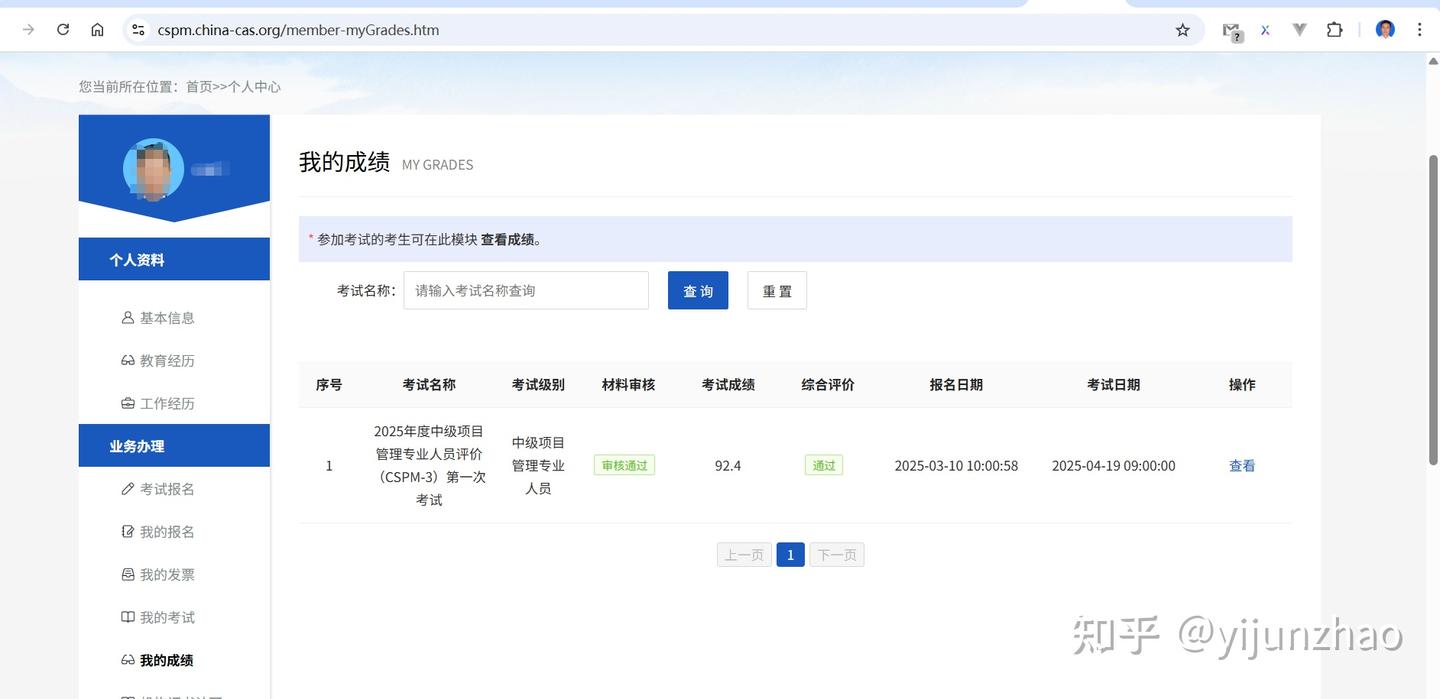This screenshot has height=699, width=1440.
Task: Select the 基本信息 person icon in sidebar
Action: pyautogui.click(x=126, y=317)
